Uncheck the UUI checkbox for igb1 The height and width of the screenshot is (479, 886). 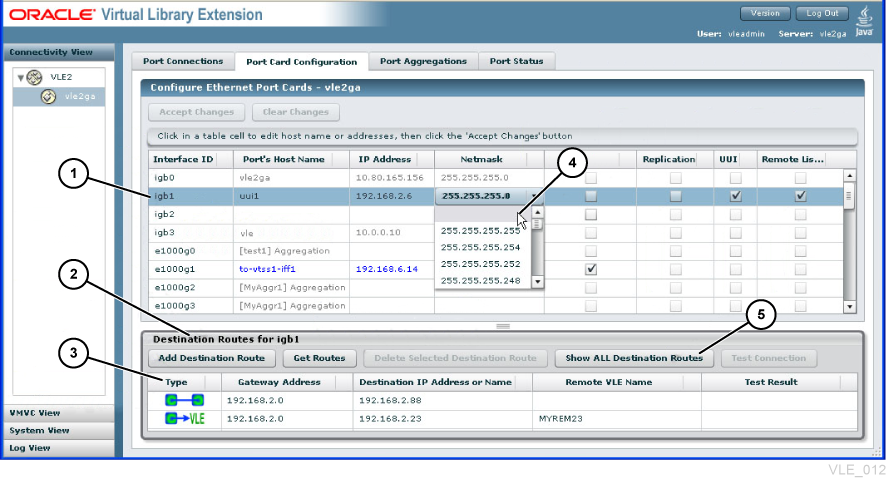coord(735,196)
